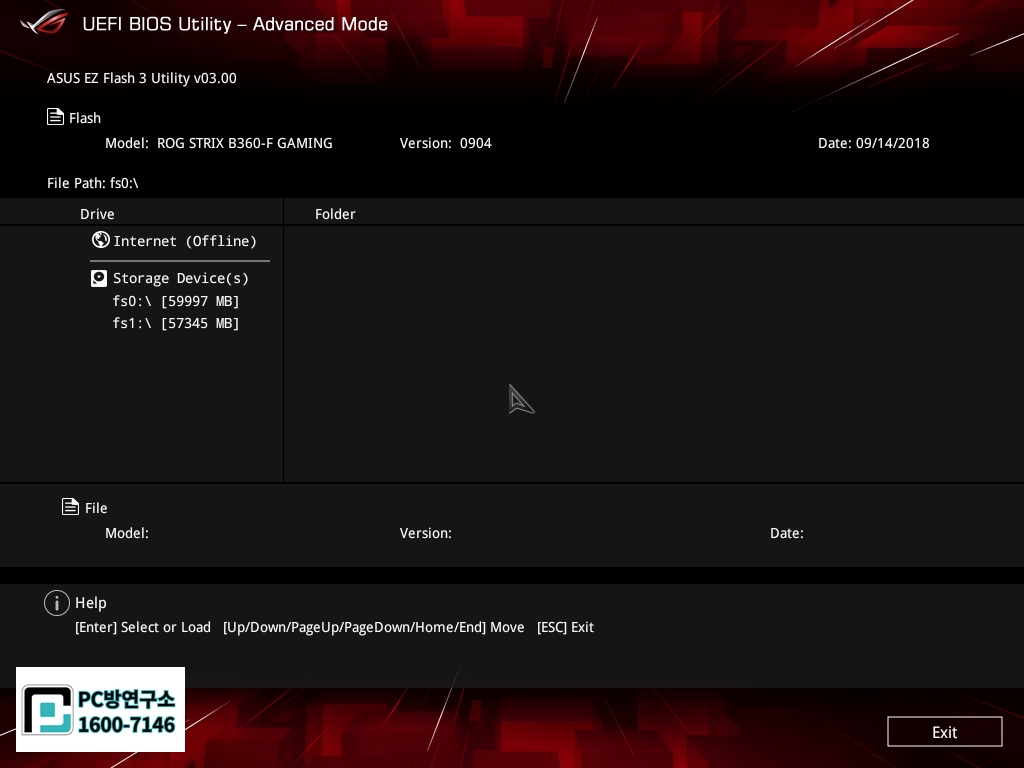Click the File section Model: label

click(127, 533)
